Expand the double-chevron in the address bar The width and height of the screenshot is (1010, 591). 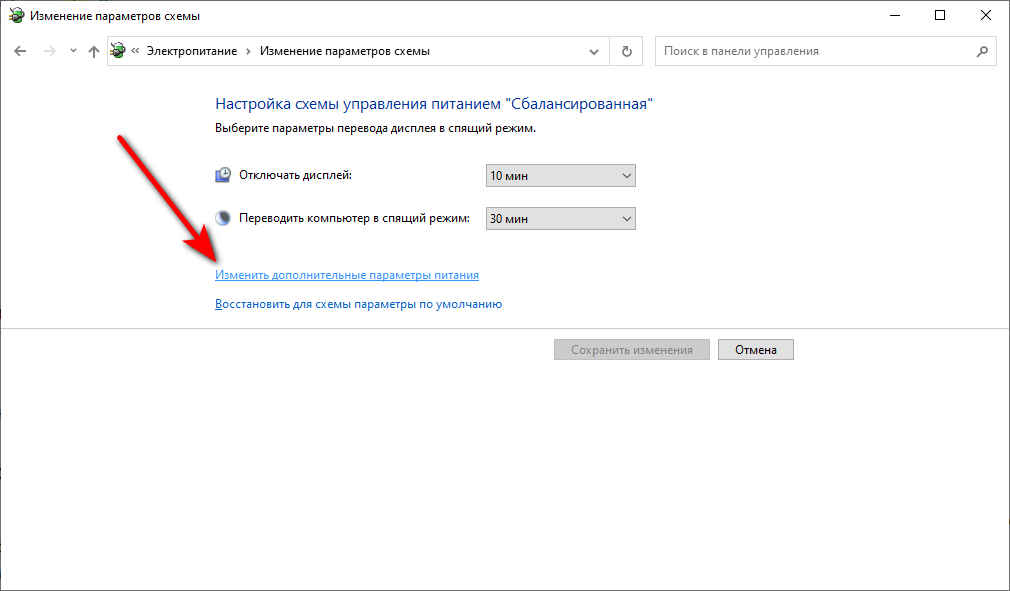coord(135,51)
